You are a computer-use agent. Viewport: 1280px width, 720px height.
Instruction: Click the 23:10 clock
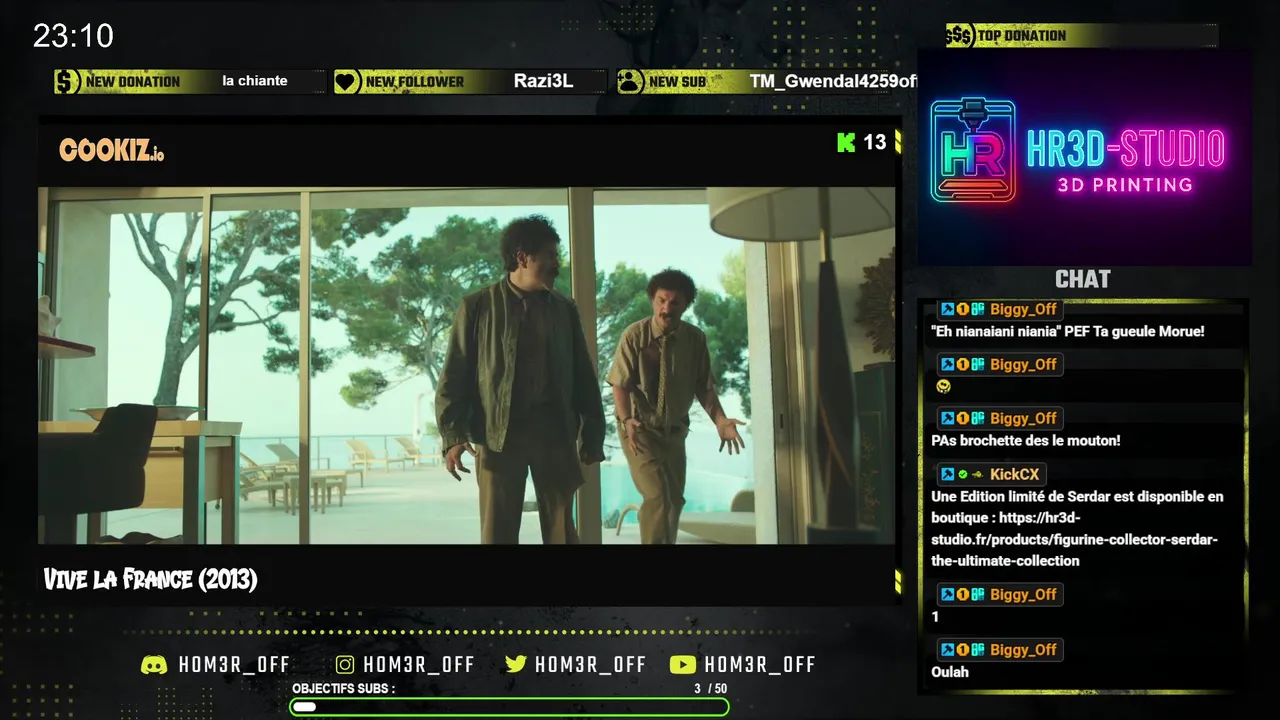(x=73, y=37)
